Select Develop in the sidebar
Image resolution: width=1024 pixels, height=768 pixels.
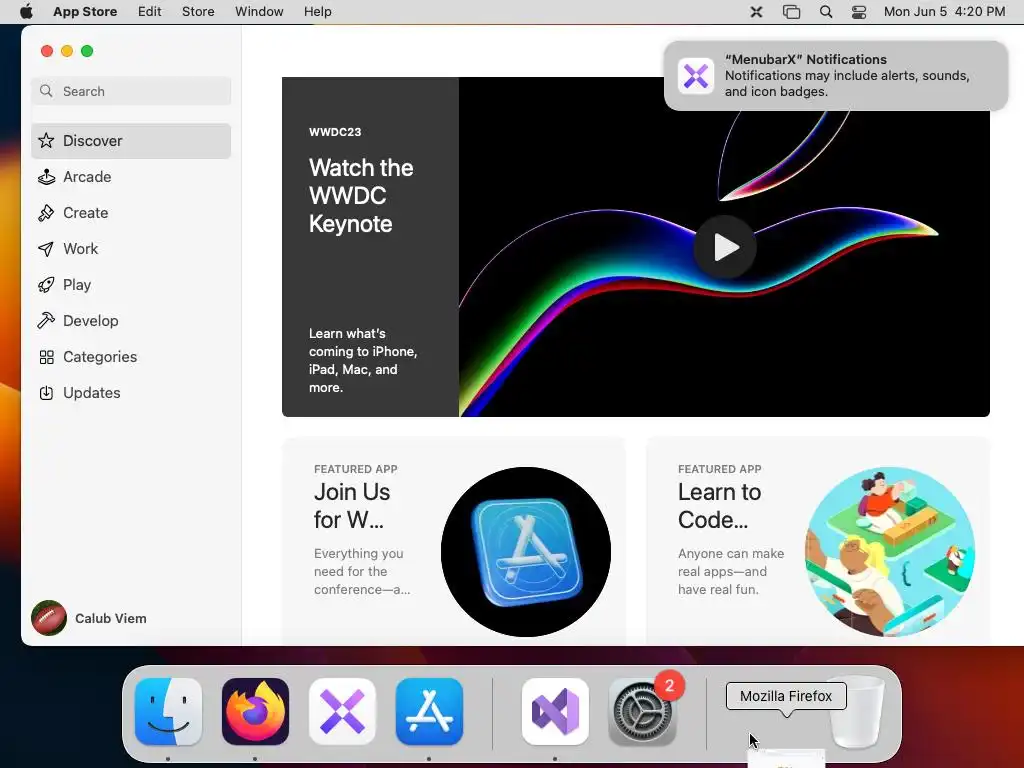(131, 321)
